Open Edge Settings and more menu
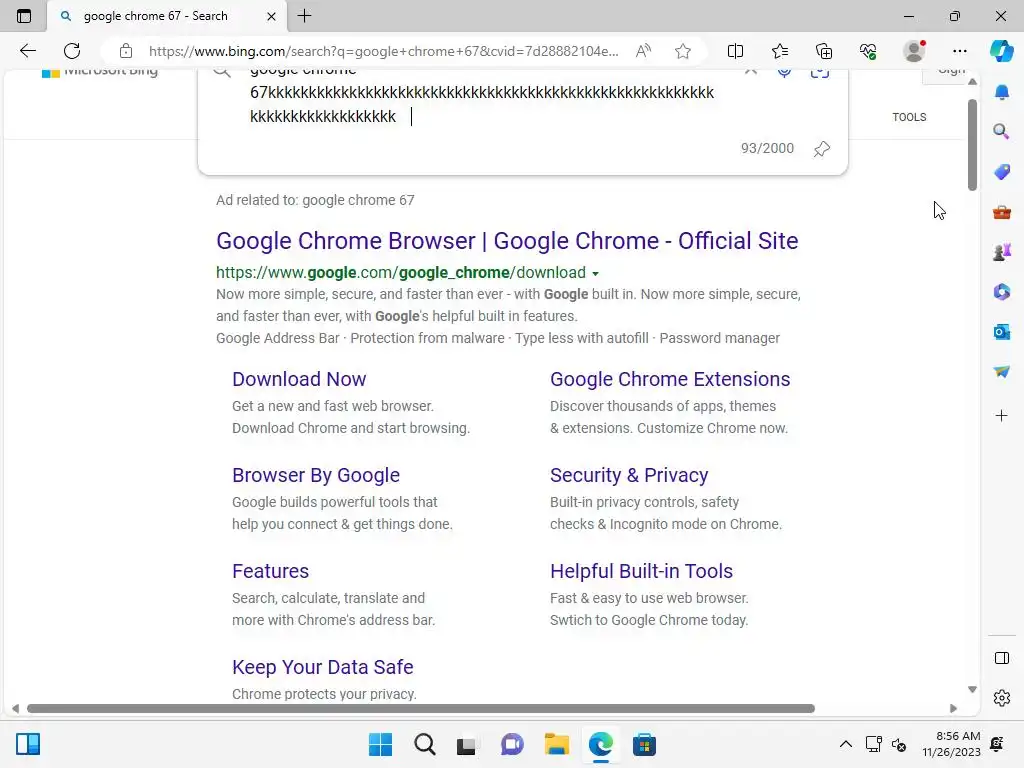 click(959, 51)
